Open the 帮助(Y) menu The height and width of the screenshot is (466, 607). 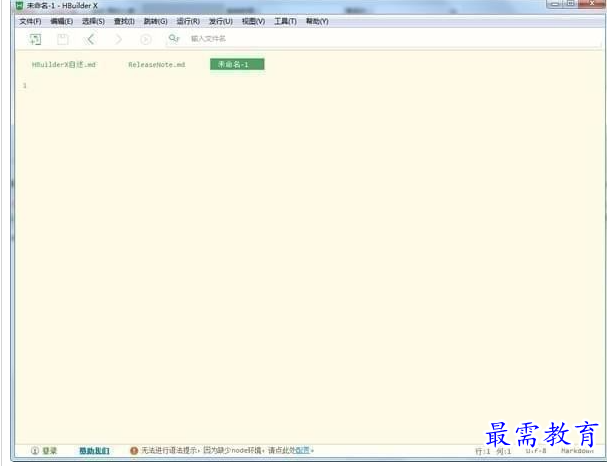click(317, 21)
